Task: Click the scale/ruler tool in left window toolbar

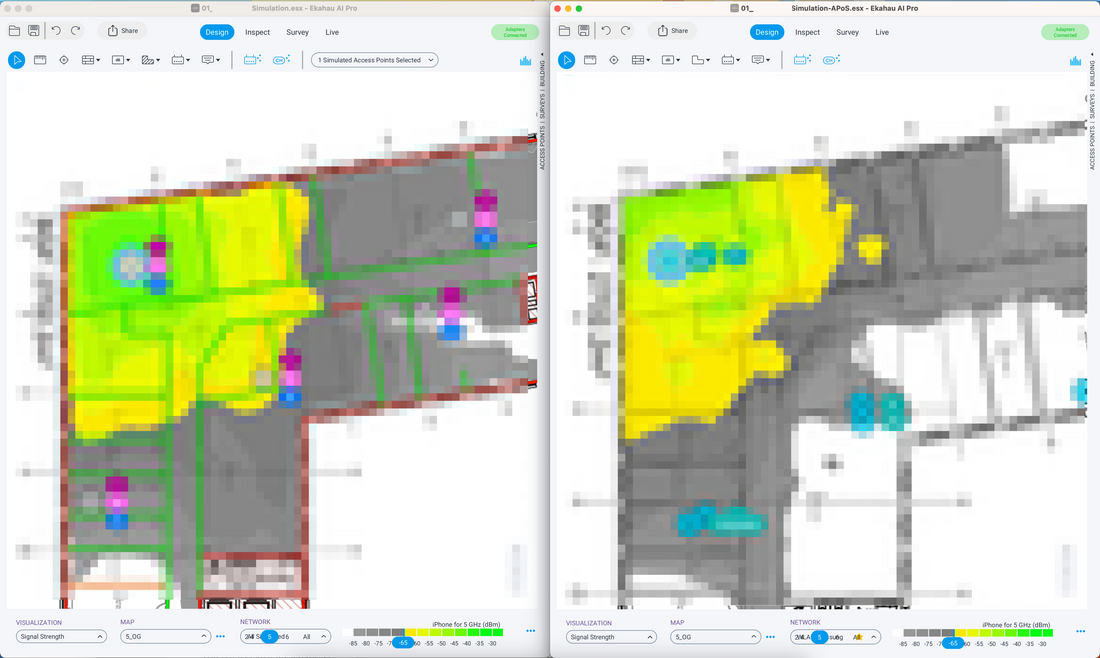Action: 180,60
